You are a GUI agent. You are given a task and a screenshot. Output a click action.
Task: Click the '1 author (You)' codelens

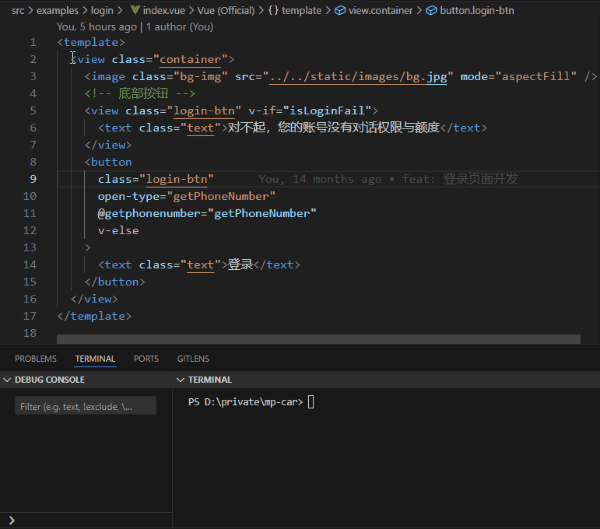[x=180, y=27]
